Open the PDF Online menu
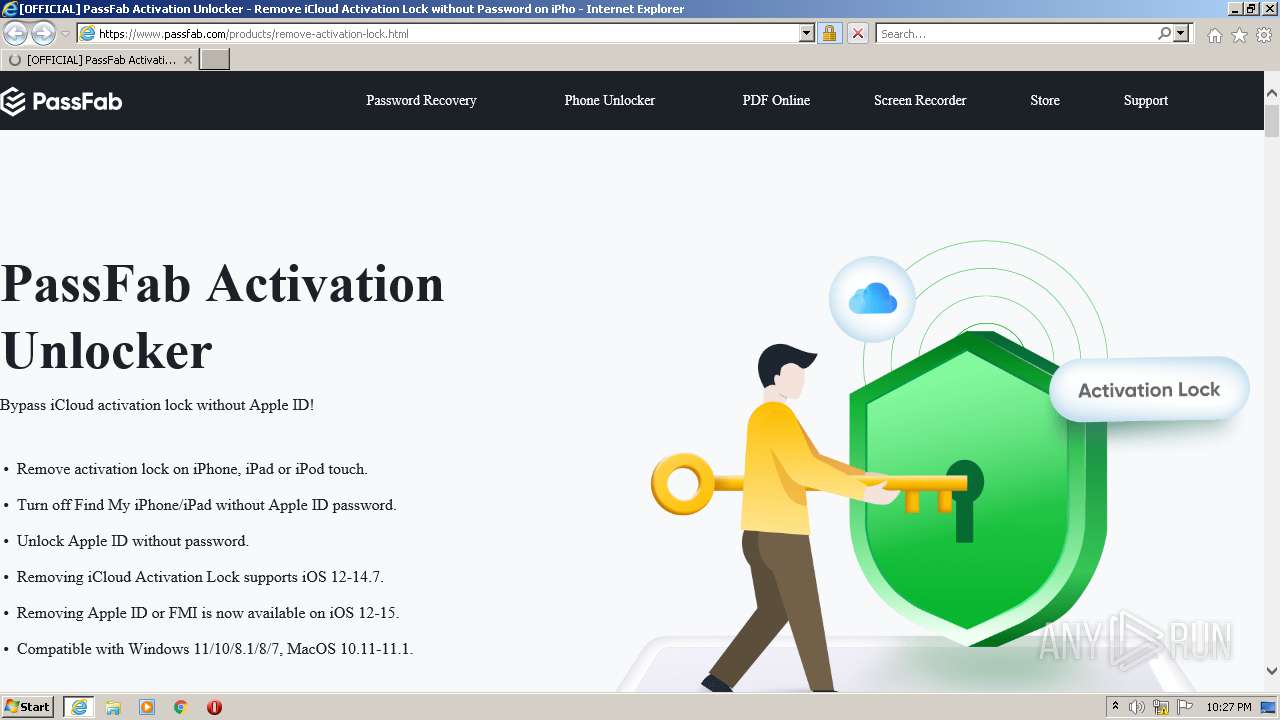Viewport: 1280px width, 720px height. pyautogui.click(x=776, y=101)
